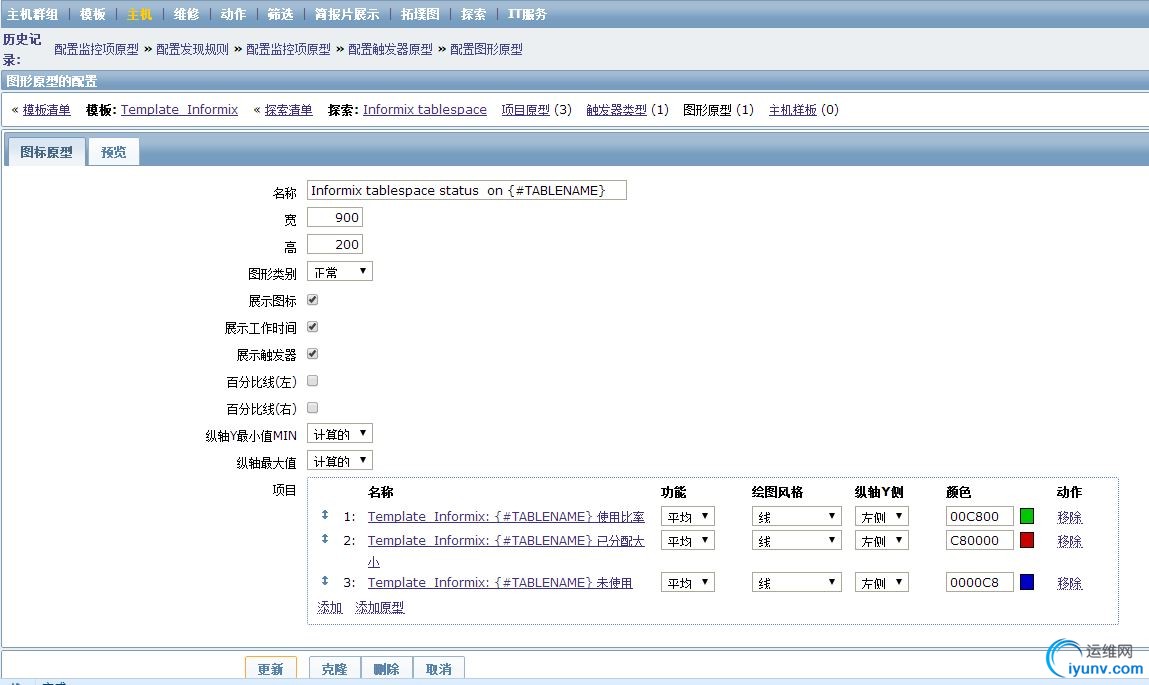Open the Template_Informix link

180,110
